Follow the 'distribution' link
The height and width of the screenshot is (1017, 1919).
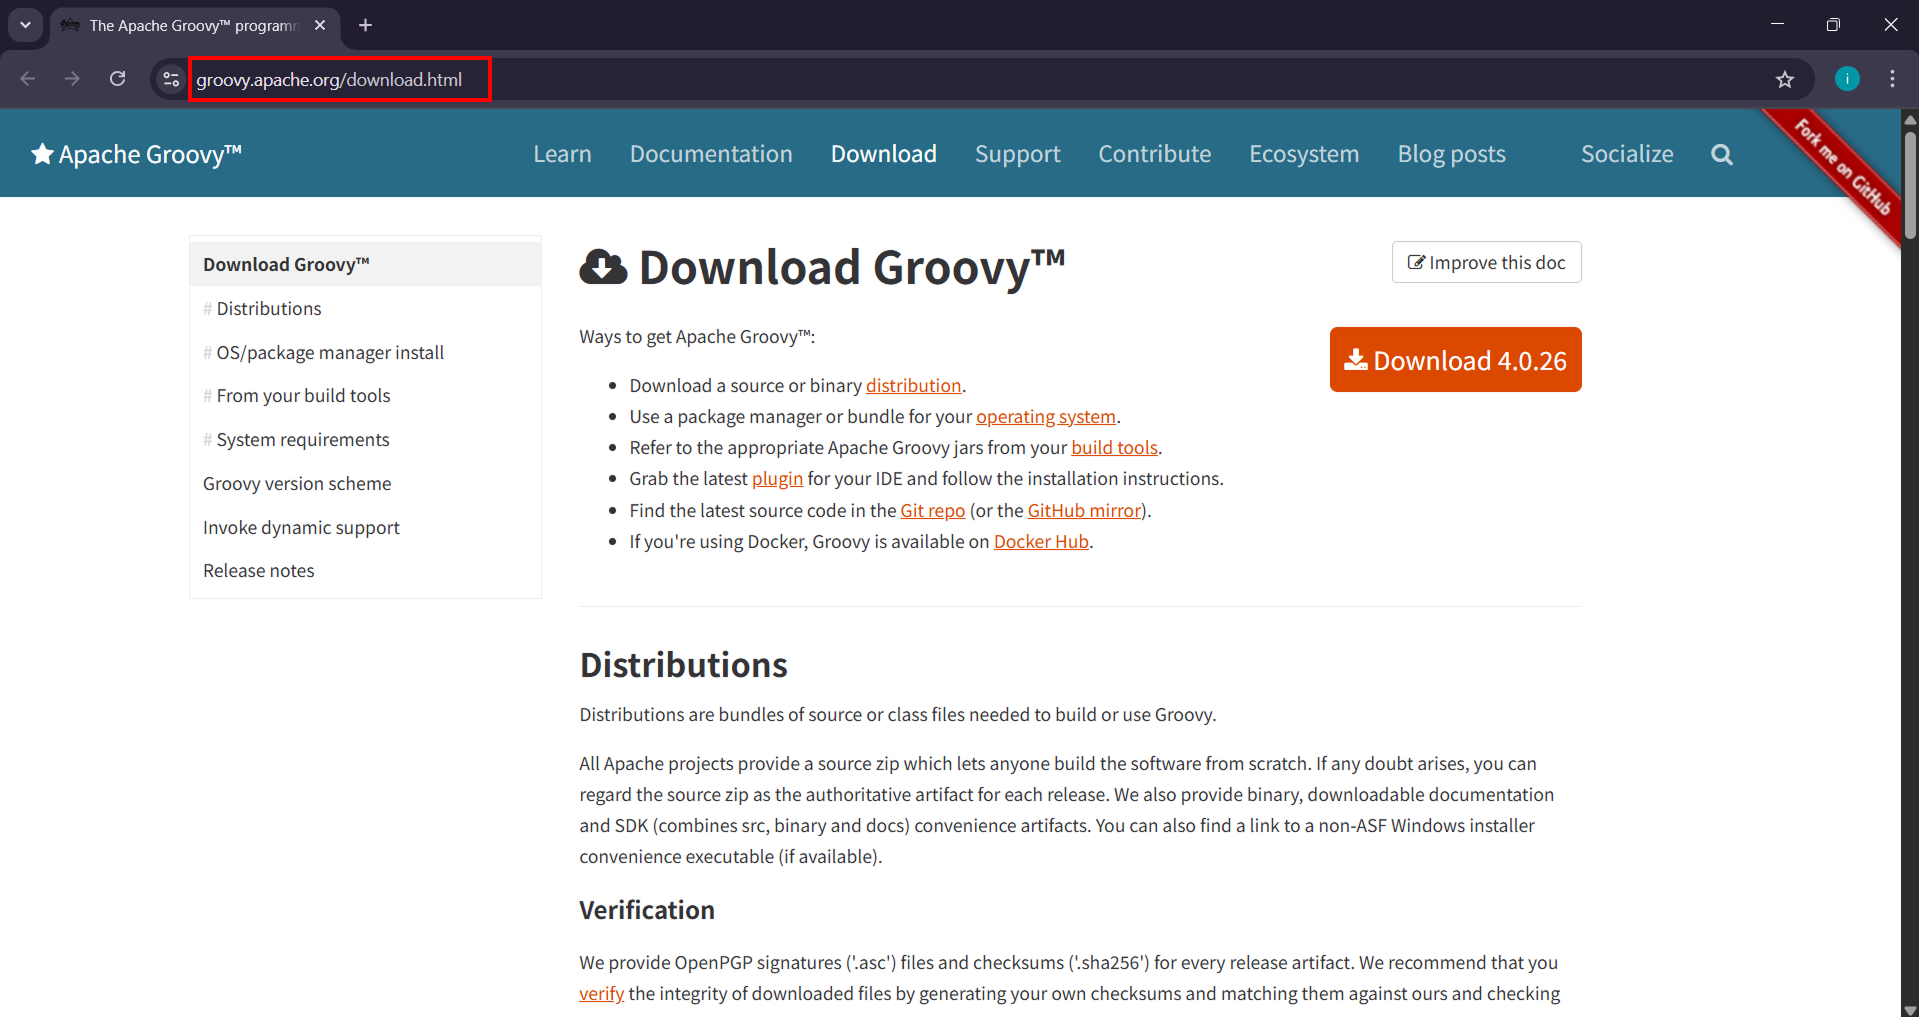tap(914, 386)
